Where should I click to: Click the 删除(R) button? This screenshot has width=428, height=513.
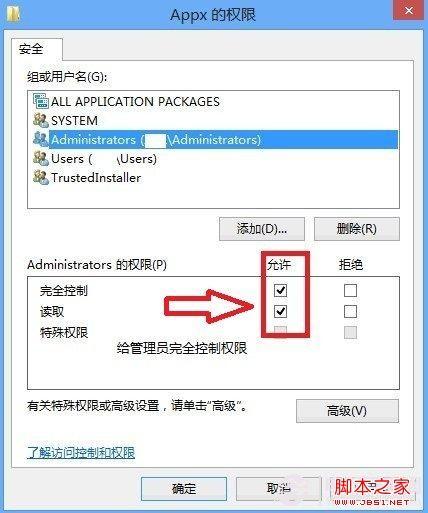coord(357,229)
